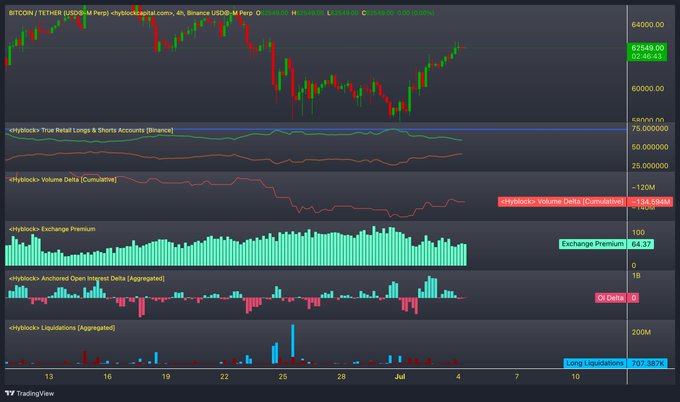Click date 10 on time axis
The height and width of the screenshot is (402, 680).
[575, 376]
